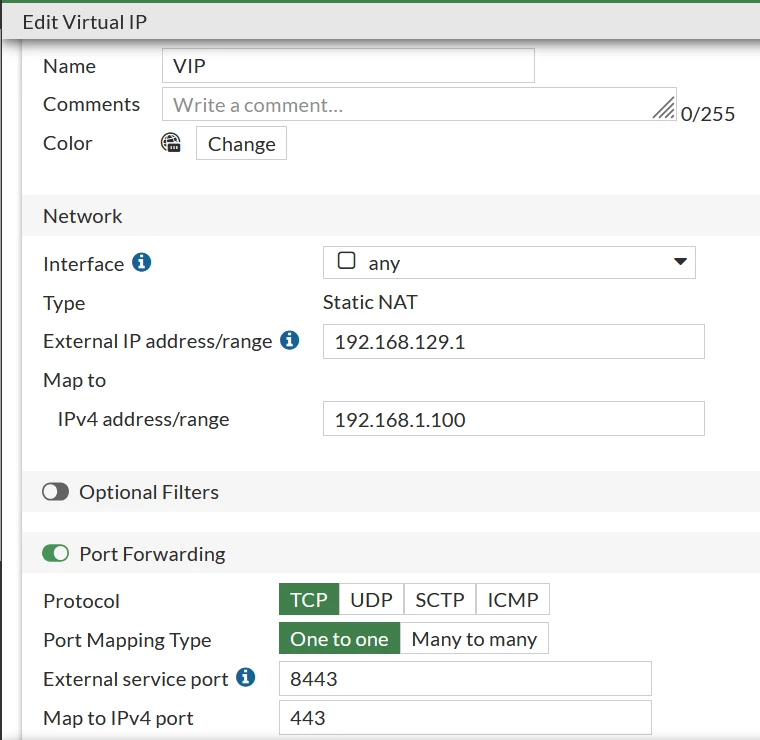Choose One to one port mapping
This screenshot has width=760, height=740.
339,639
